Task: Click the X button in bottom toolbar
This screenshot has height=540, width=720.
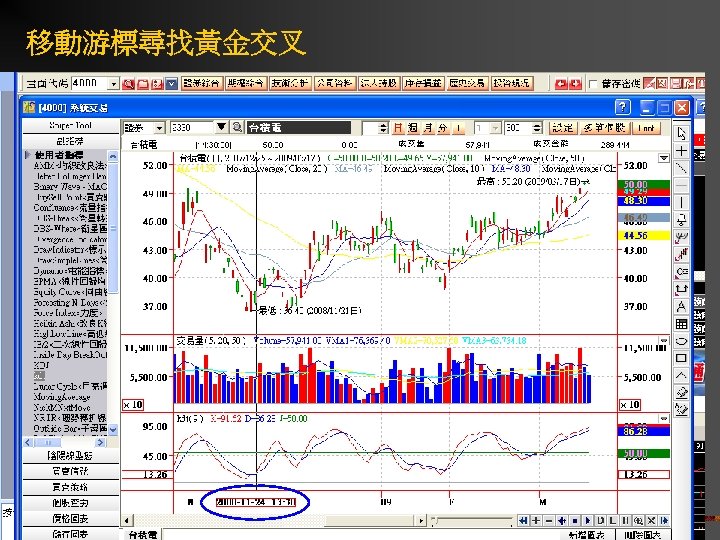Action: (x=651, y=521)
